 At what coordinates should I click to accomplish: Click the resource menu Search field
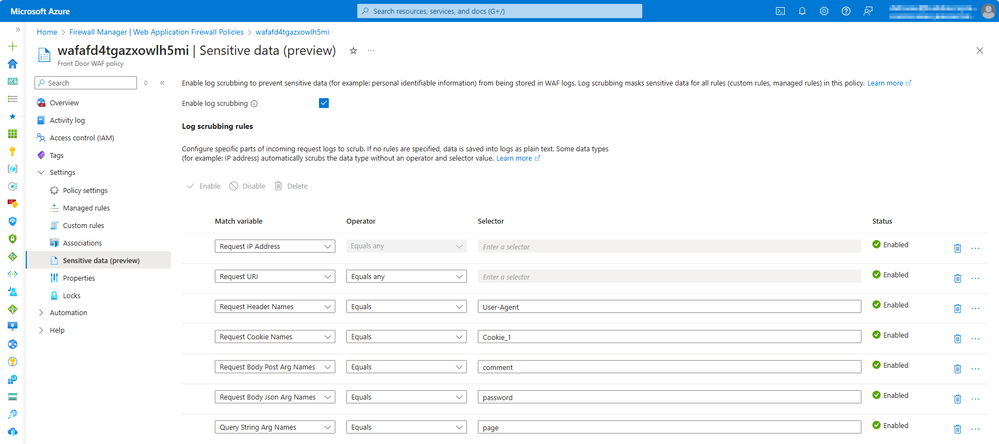[85, 83]
